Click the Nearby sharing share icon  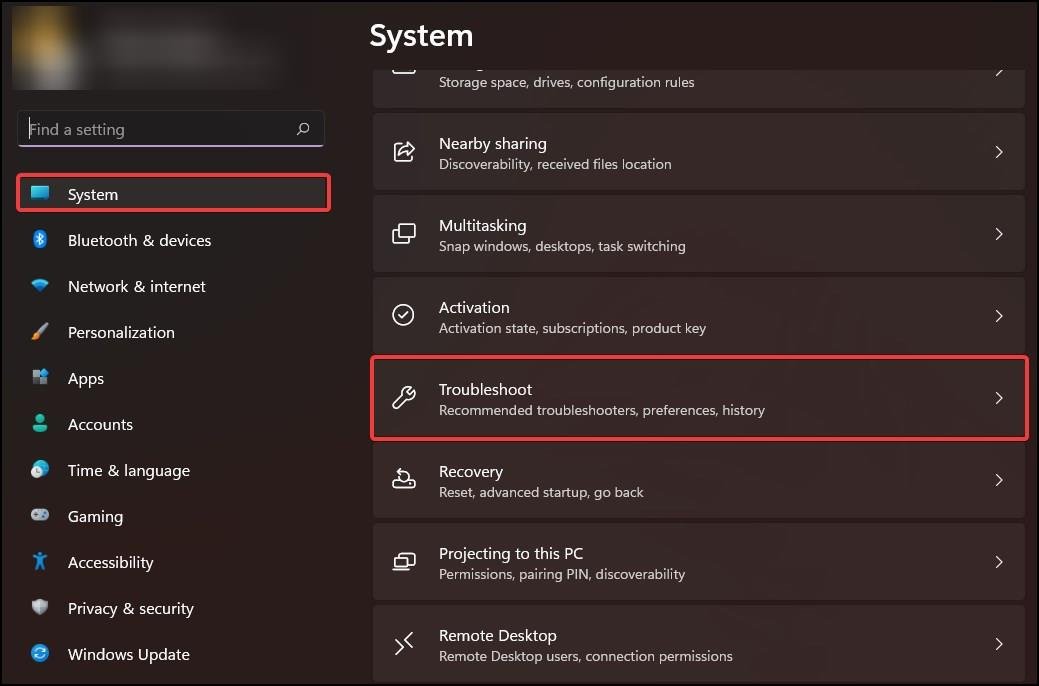tap(404, 152)
